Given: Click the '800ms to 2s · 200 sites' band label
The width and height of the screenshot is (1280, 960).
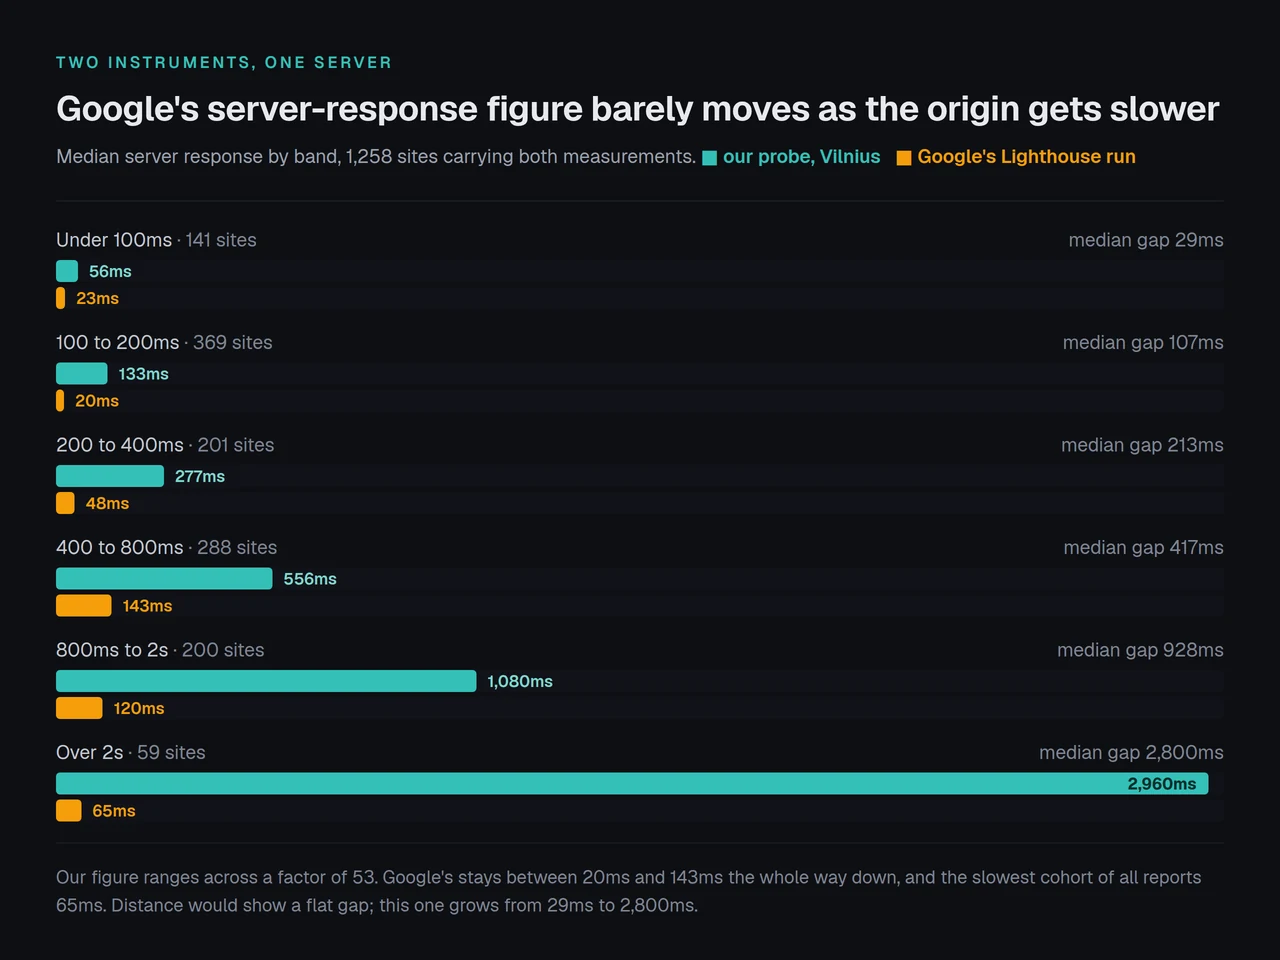Looking at the screenshot, I should 160,650.
